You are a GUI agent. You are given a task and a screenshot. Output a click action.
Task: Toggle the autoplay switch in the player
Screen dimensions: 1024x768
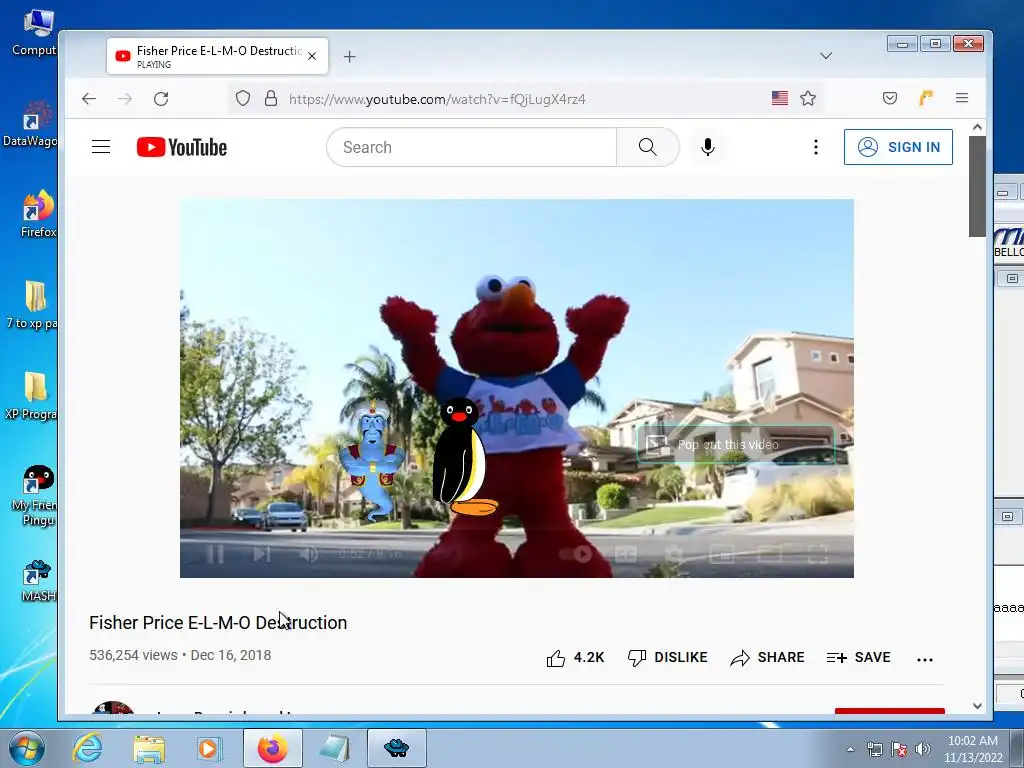pyautogui.click(x=576, y=554)
